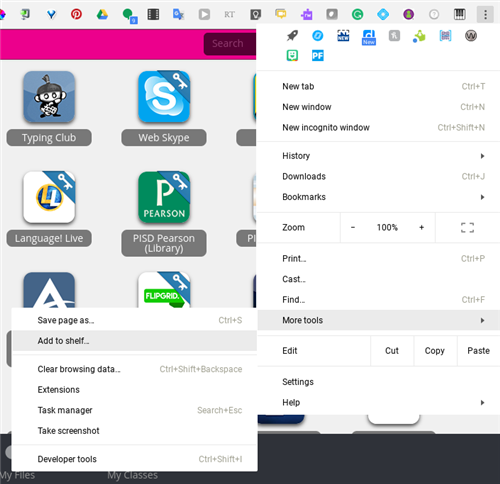Open Downloads from the menu
The image size is (500, 484).
[x=379, y=176]
